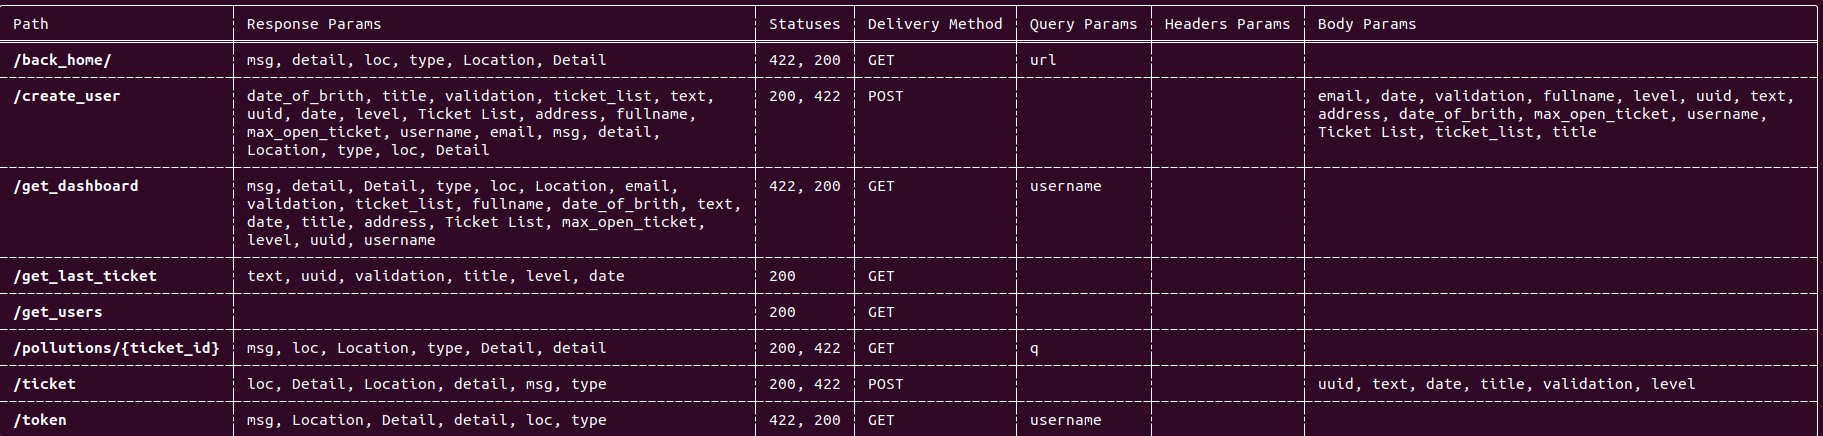
Task: Select the /ticket path entry
Action: [x=44, y=384]
